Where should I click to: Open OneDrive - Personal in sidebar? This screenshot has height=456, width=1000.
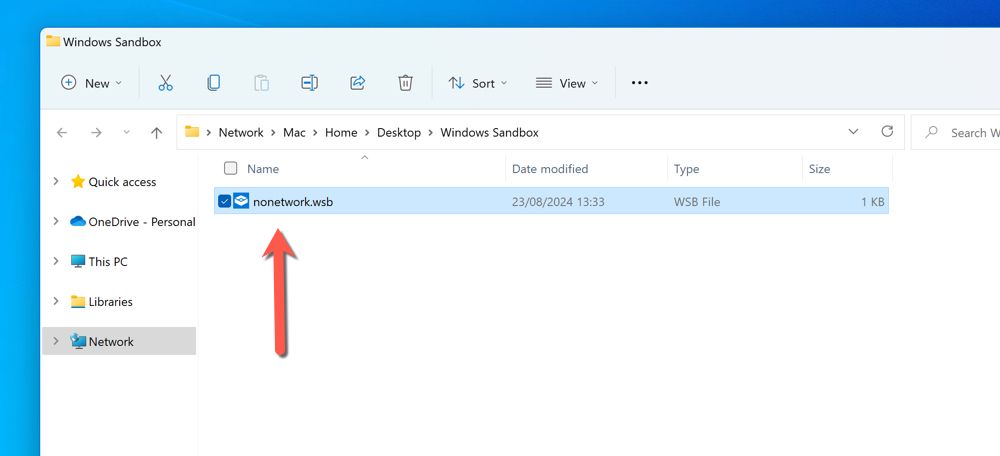click(133, 222)
